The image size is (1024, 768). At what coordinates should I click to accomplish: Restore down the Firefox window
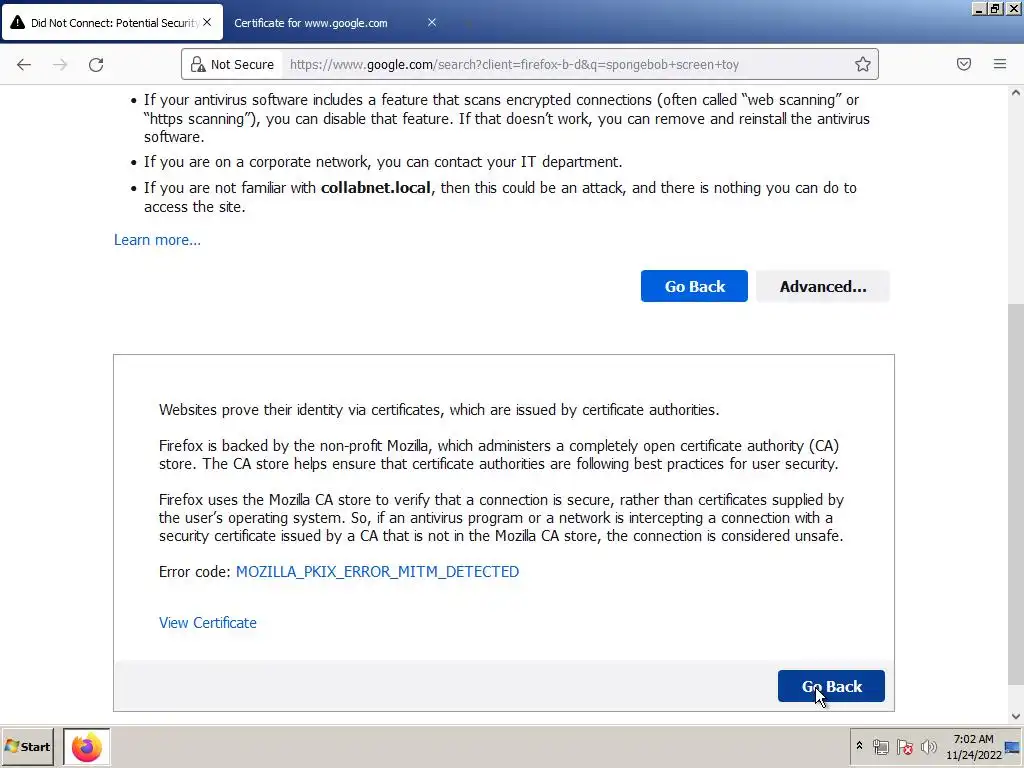tap(995, 8)
